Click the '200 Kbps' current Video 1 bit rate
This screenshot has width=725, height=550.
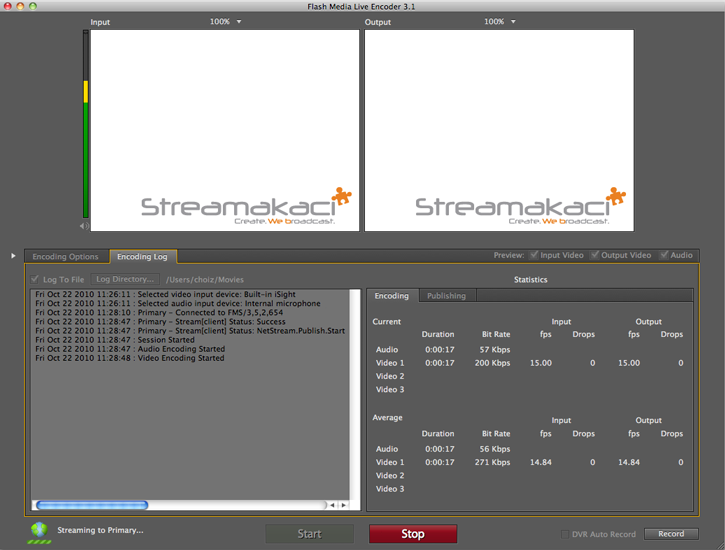pos(492,363)
